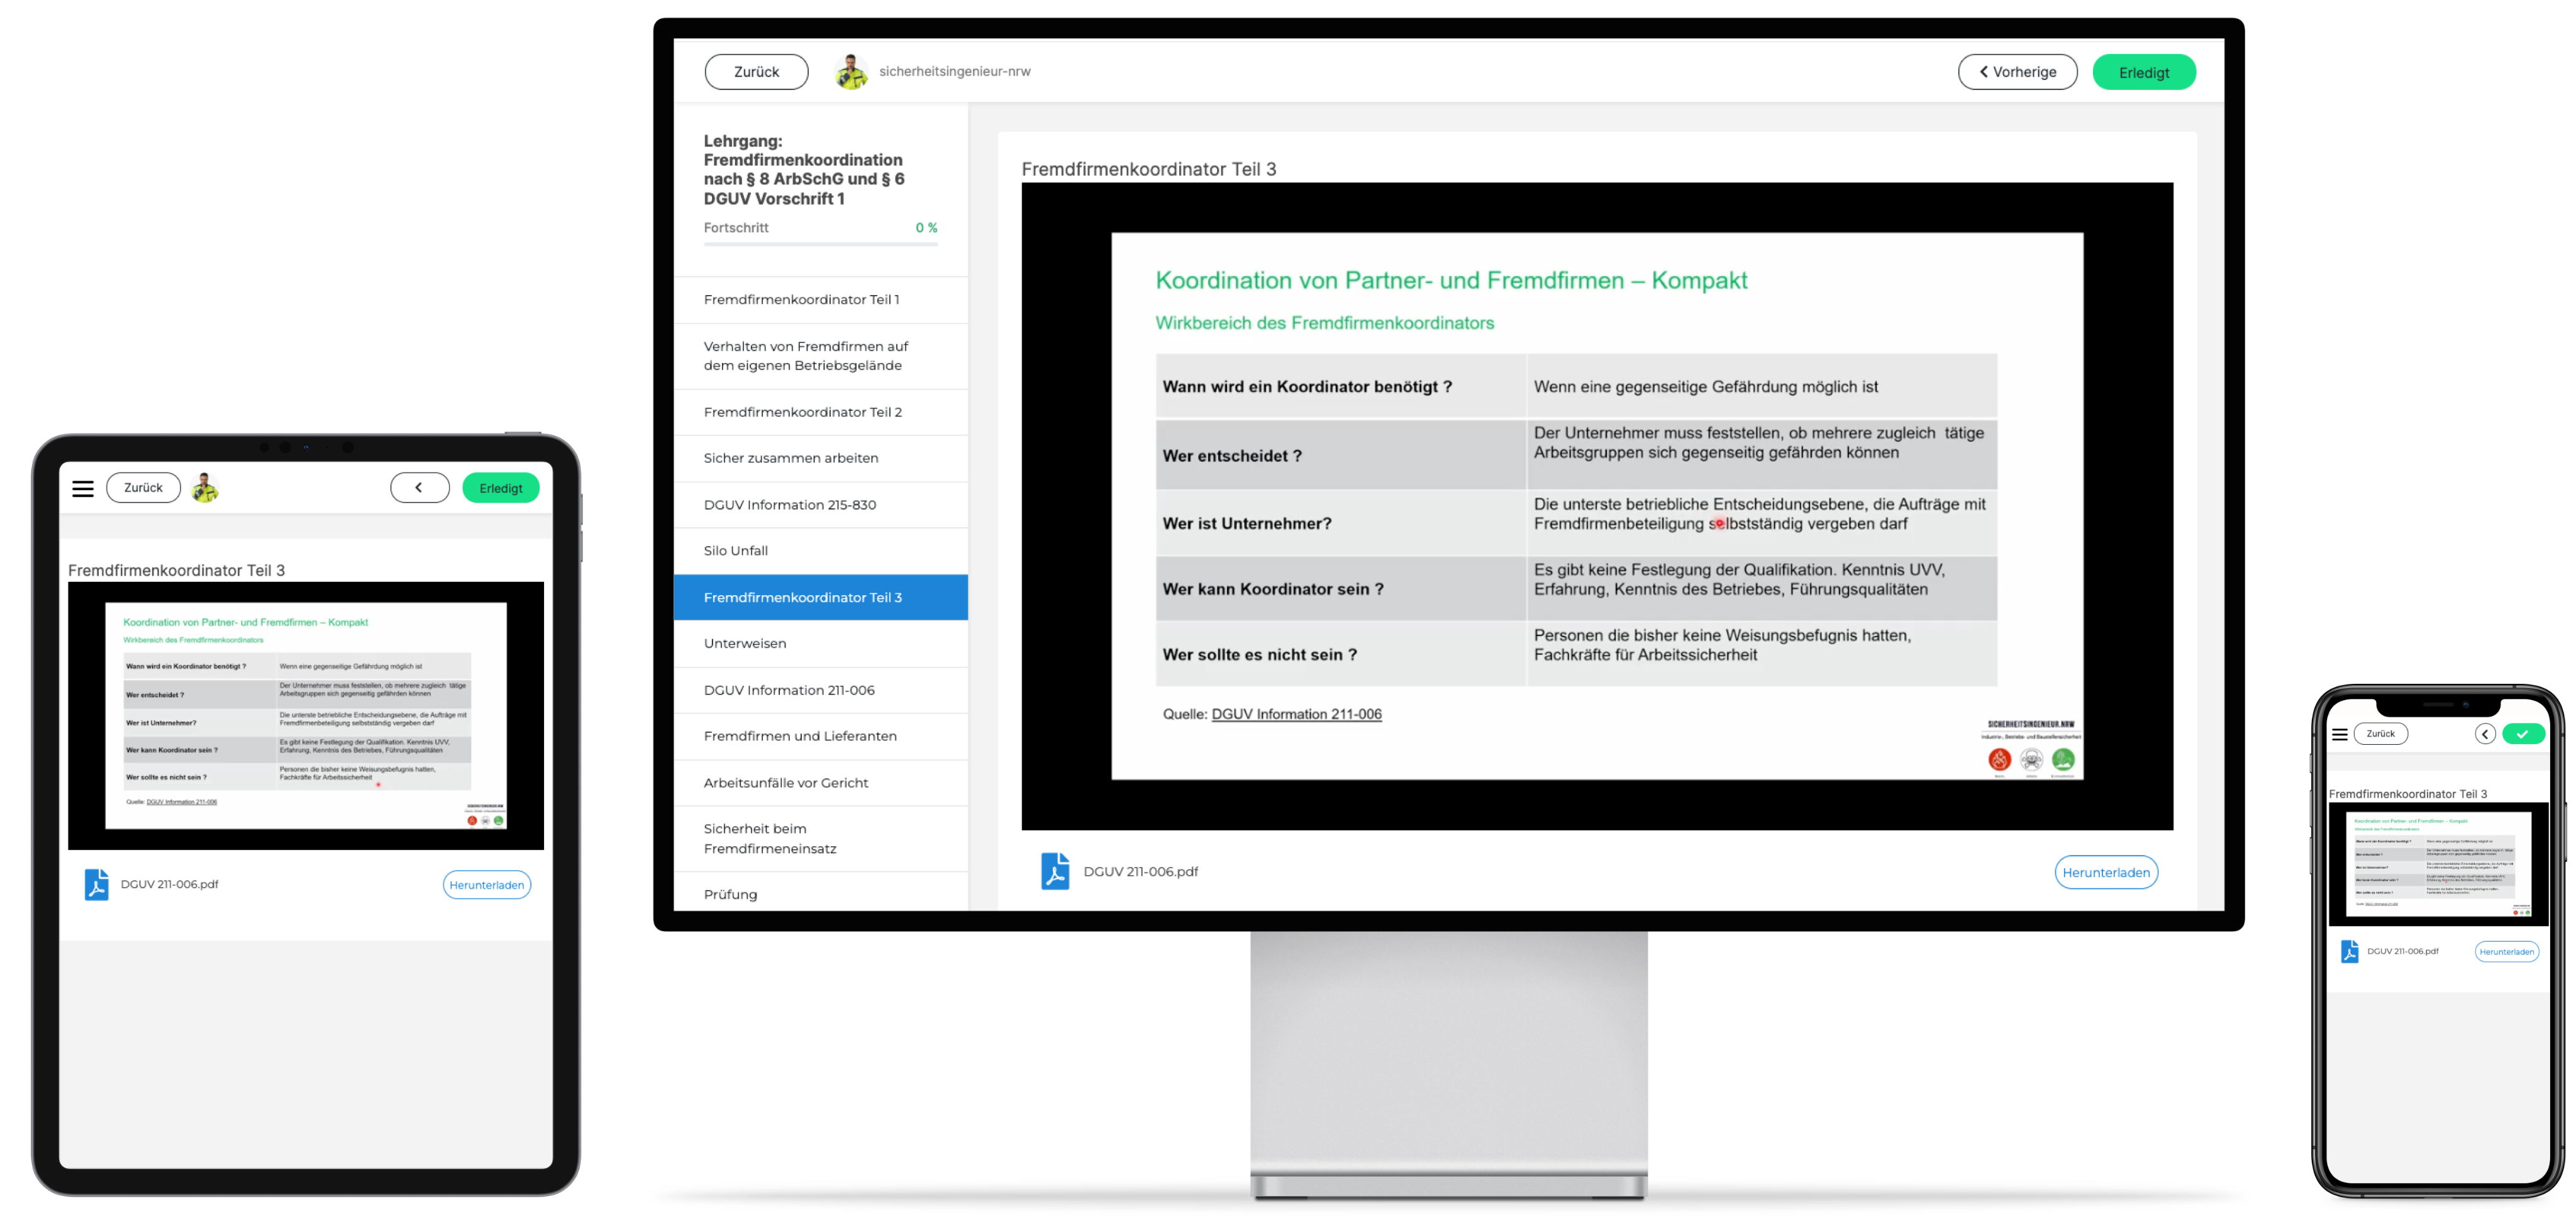Open the Unterweisen lesson

coord(820,643)
